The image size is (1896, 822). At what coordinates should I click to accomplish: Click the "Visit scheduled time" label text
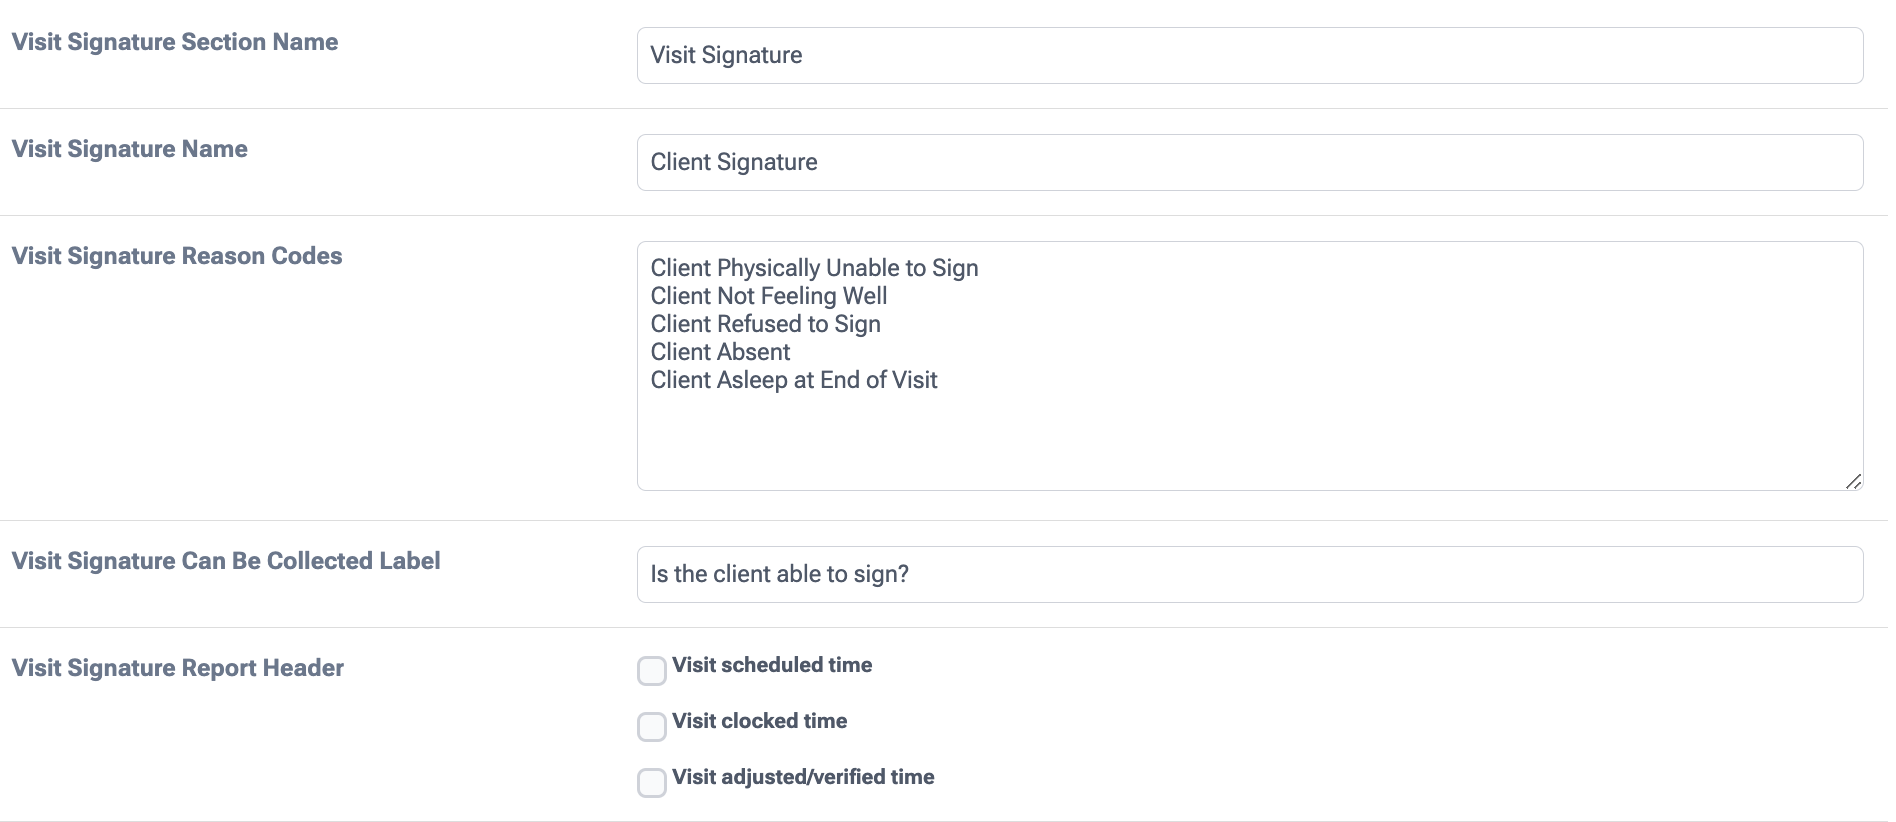[772, 665]
